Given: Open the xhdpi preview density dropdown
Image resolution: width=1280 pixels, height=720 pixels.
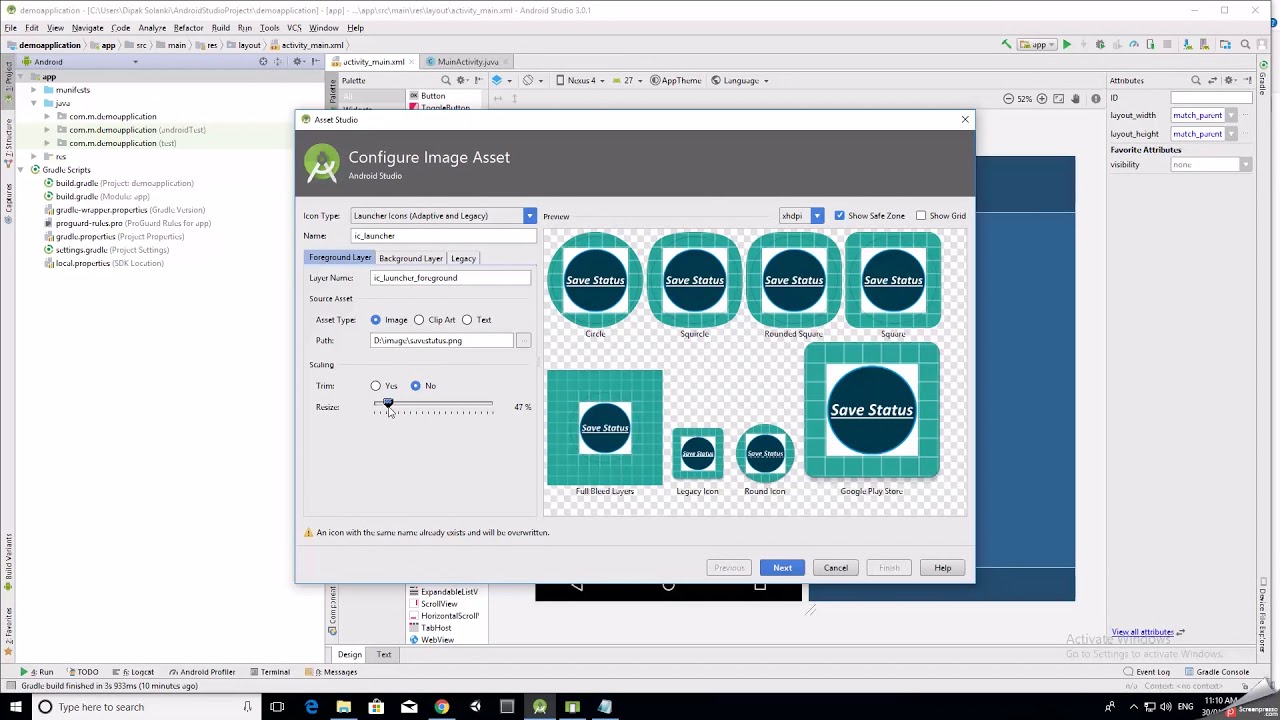Looking at the screenshot, I should coord(815,215).
